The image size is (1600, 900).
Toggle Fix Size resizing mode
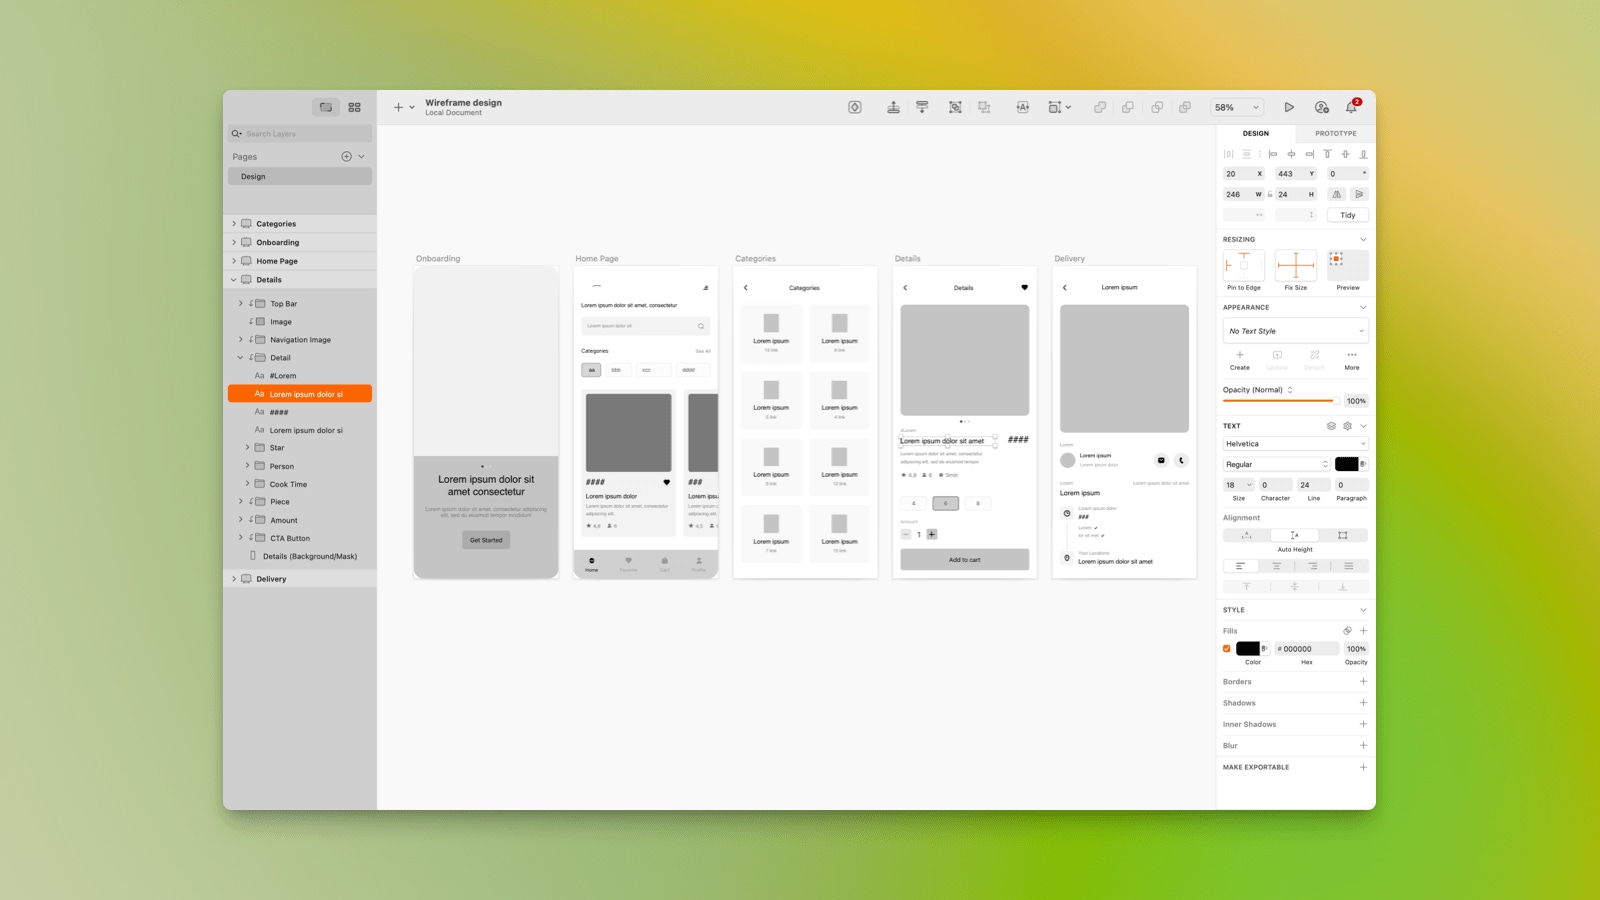[x=1295, y=265]
